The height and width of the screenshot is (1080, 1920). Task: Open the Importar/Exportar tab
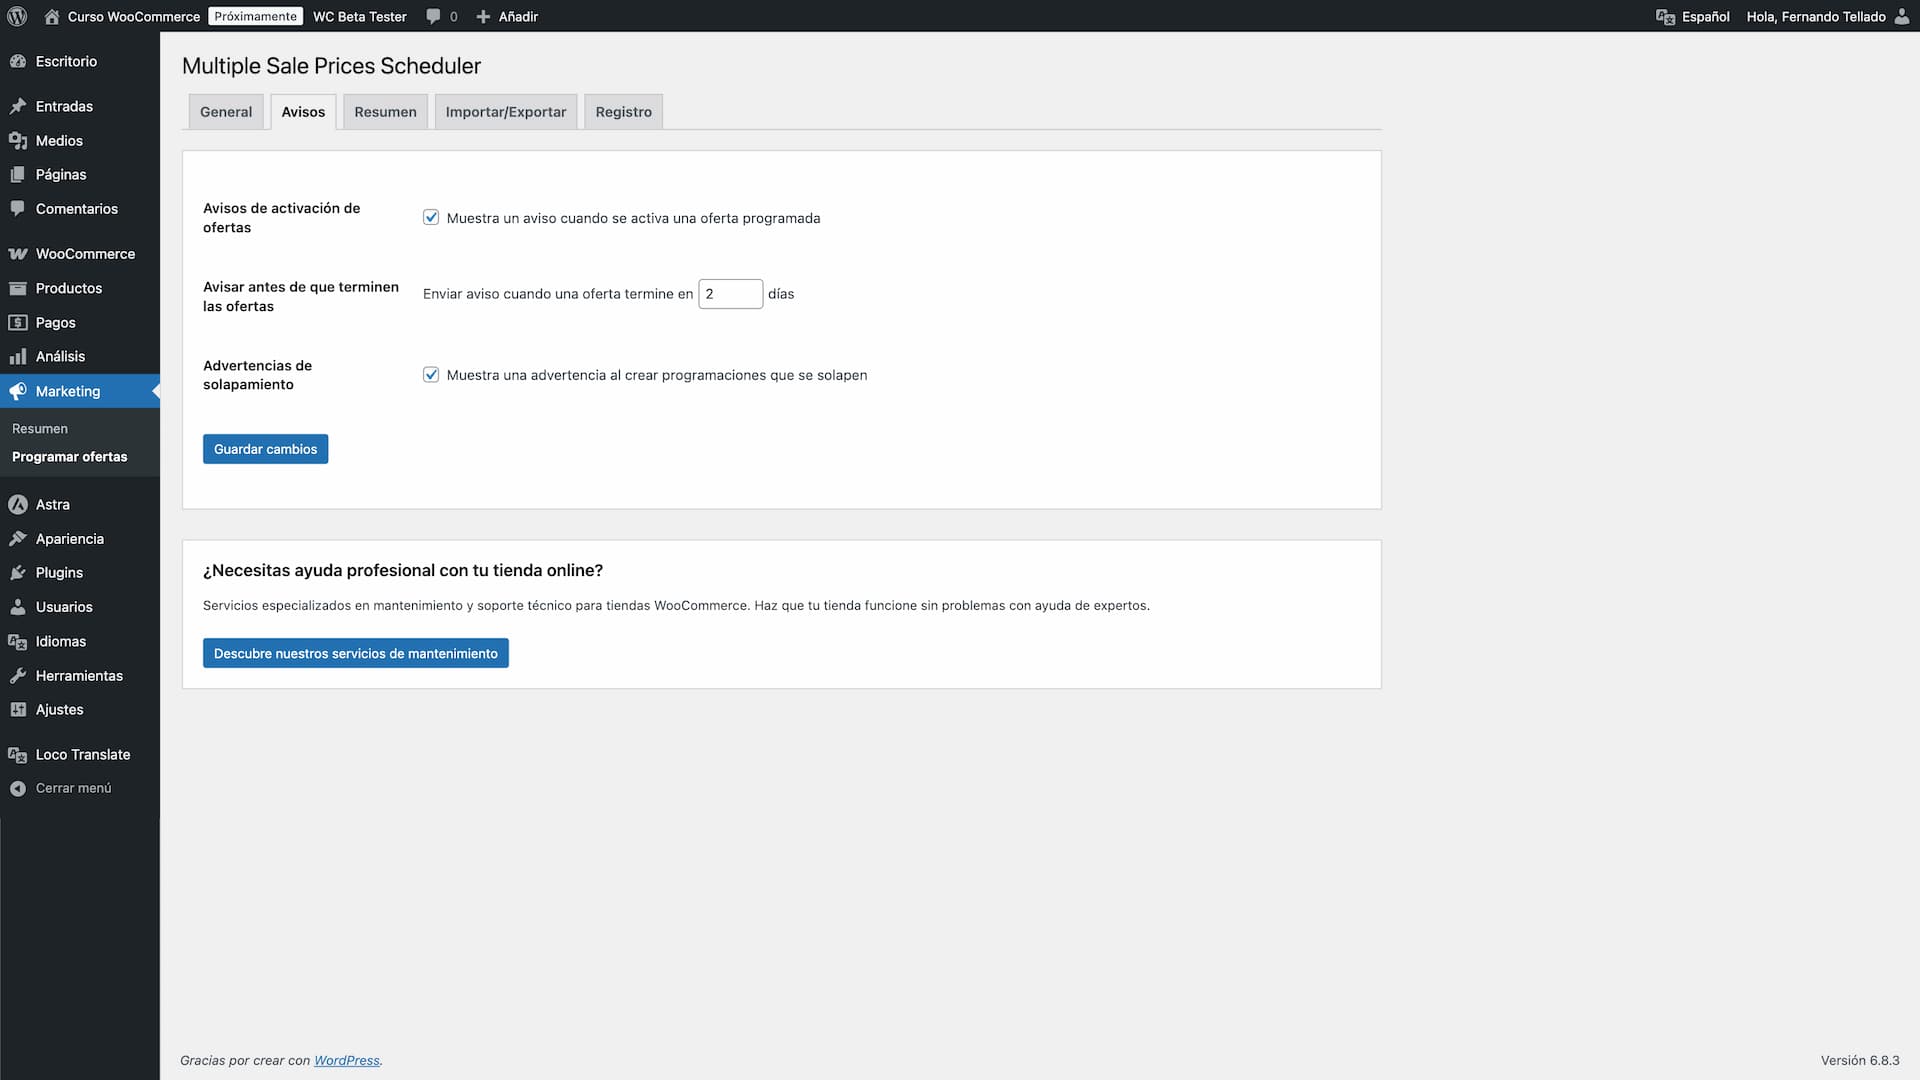505,111
